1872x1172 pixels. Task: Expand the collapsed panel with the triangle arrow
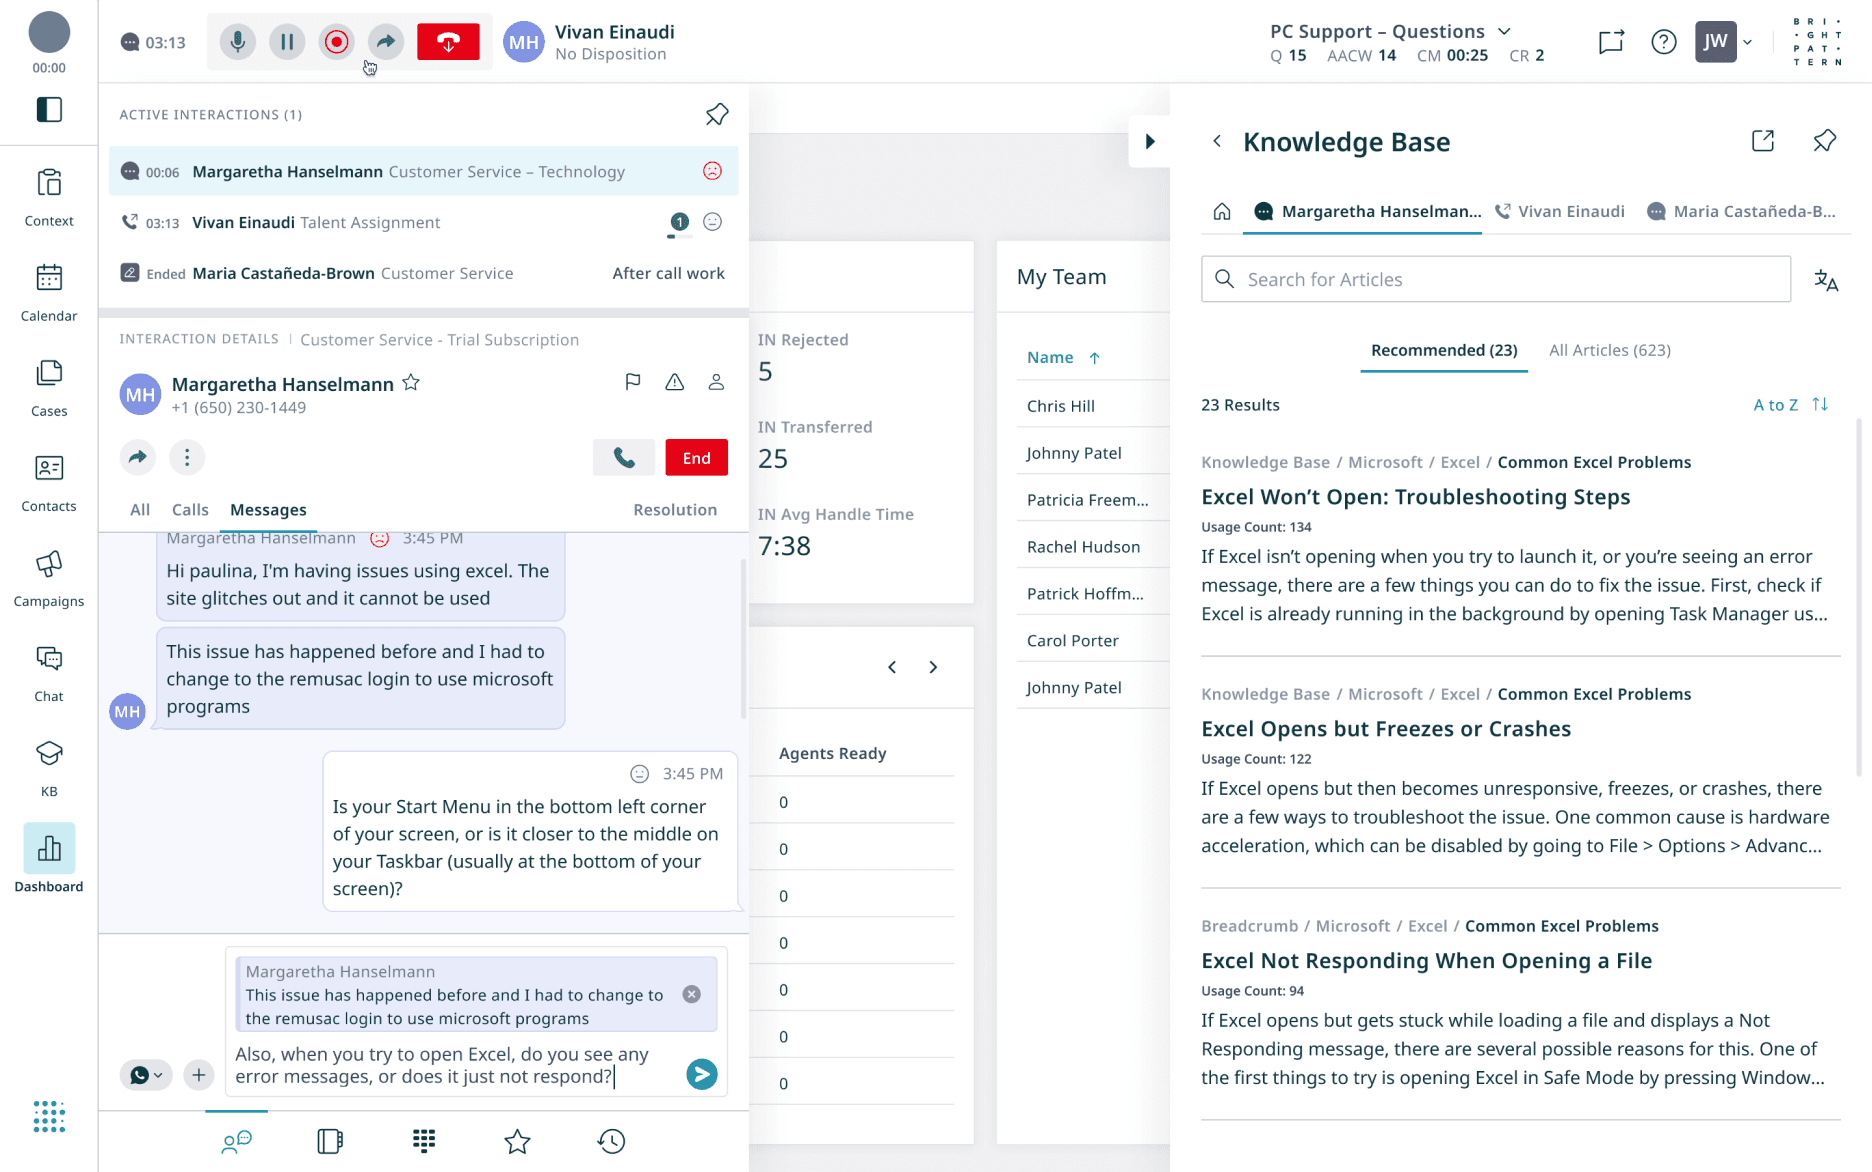click(x=1150, y=141)
